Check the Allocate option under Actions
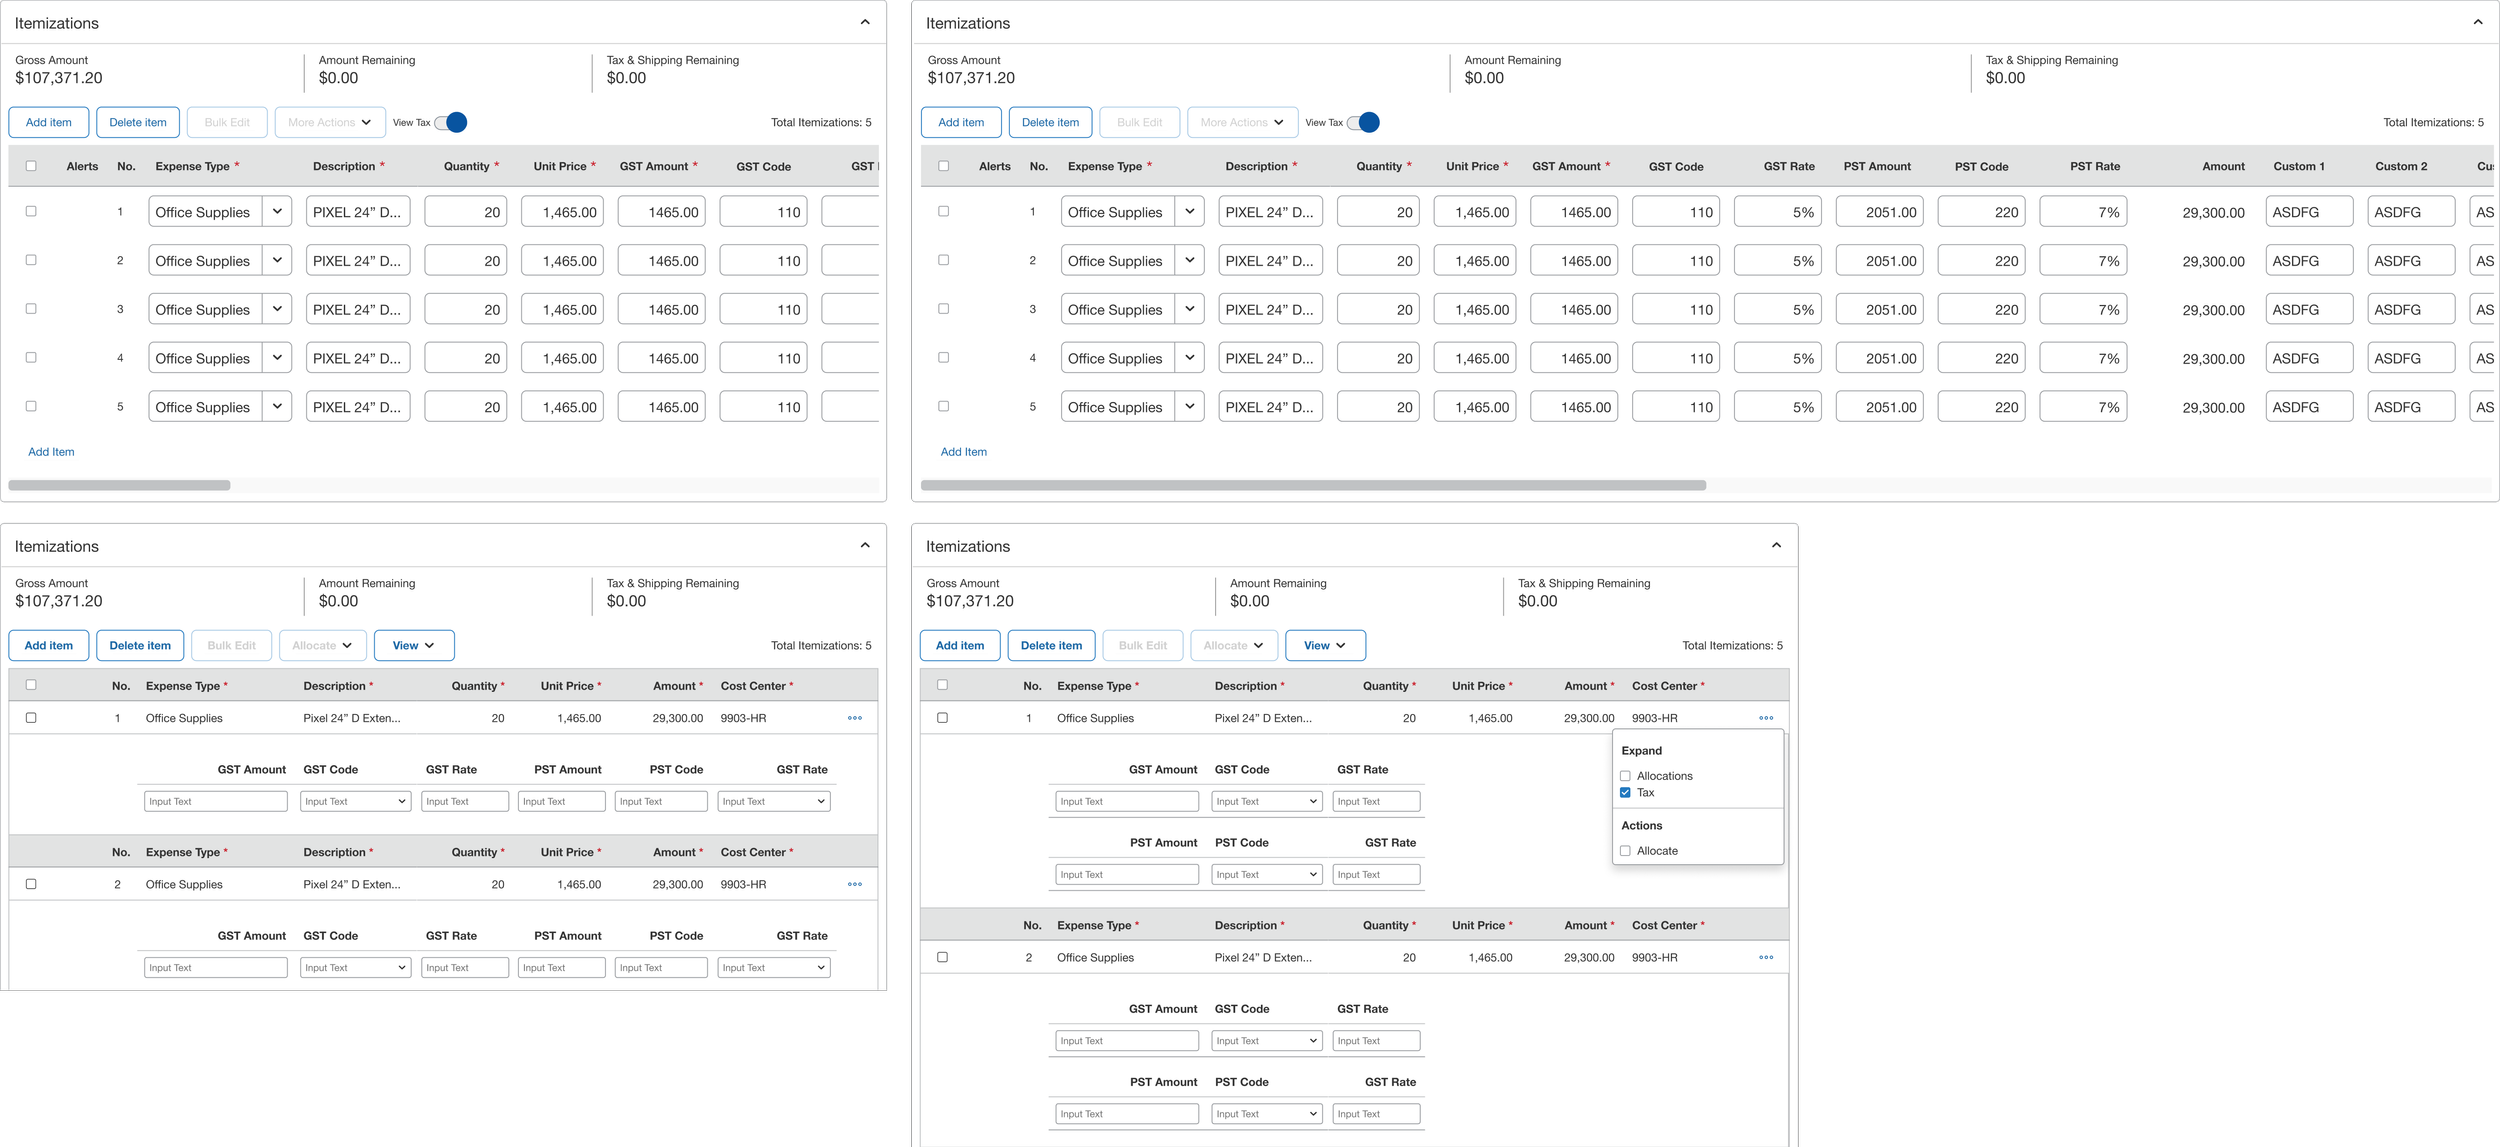The height and width of the screenshot is (1147, 2500). click(1625, 851)
